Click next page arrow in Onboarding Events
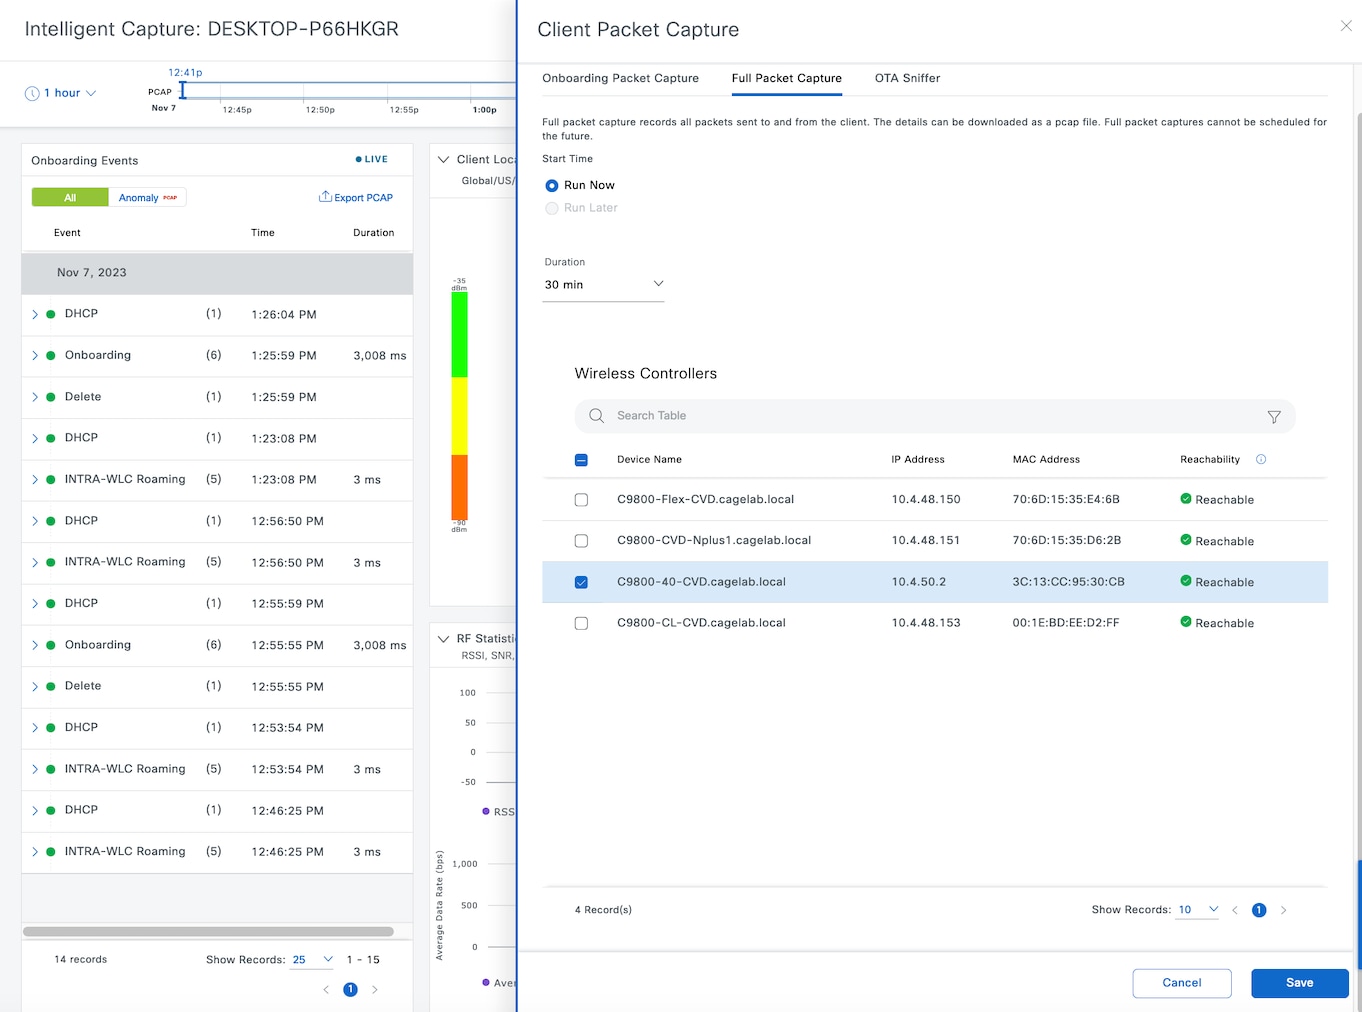 click(x=375, y=990)
